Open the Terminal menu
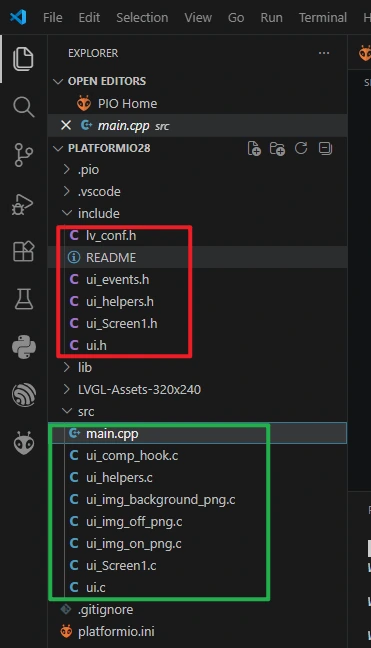The height and width of the screenshot is (648, 371). point(323,17)
